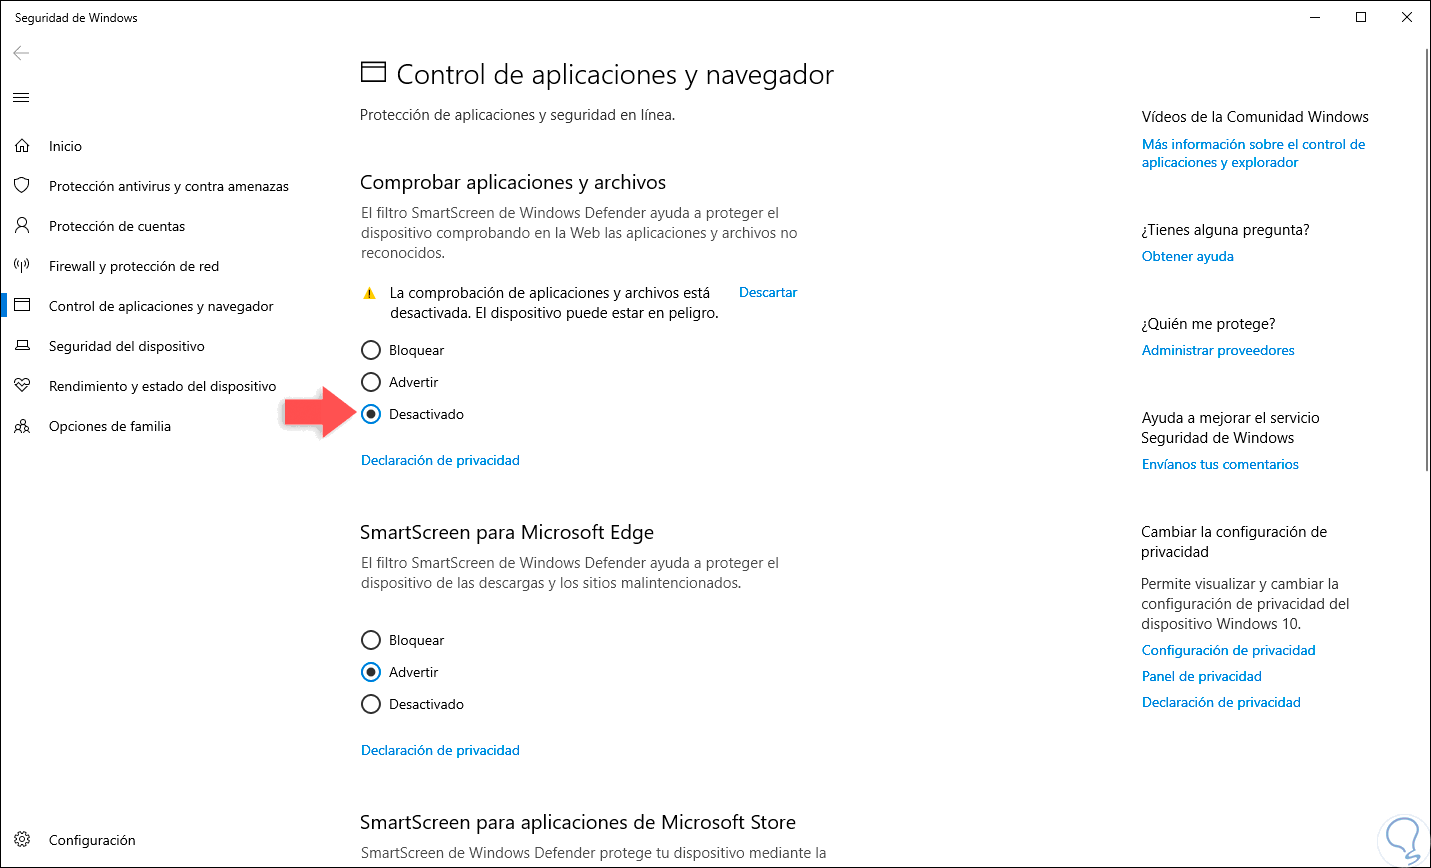Screen dimensions: 1431x868
Task: Open the hamburger navigation menu icon
Action: click(21, 97)
